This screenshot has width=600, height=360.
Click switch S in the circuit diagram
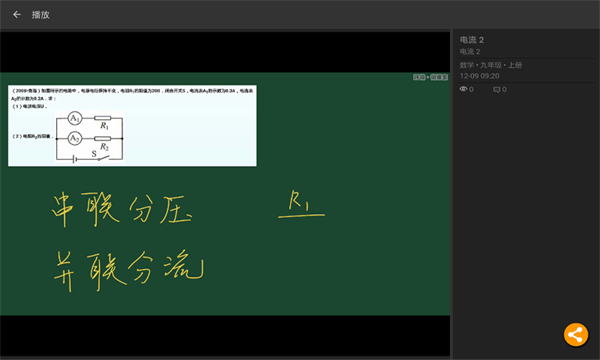pyautogui.click(x=99, y=156)
